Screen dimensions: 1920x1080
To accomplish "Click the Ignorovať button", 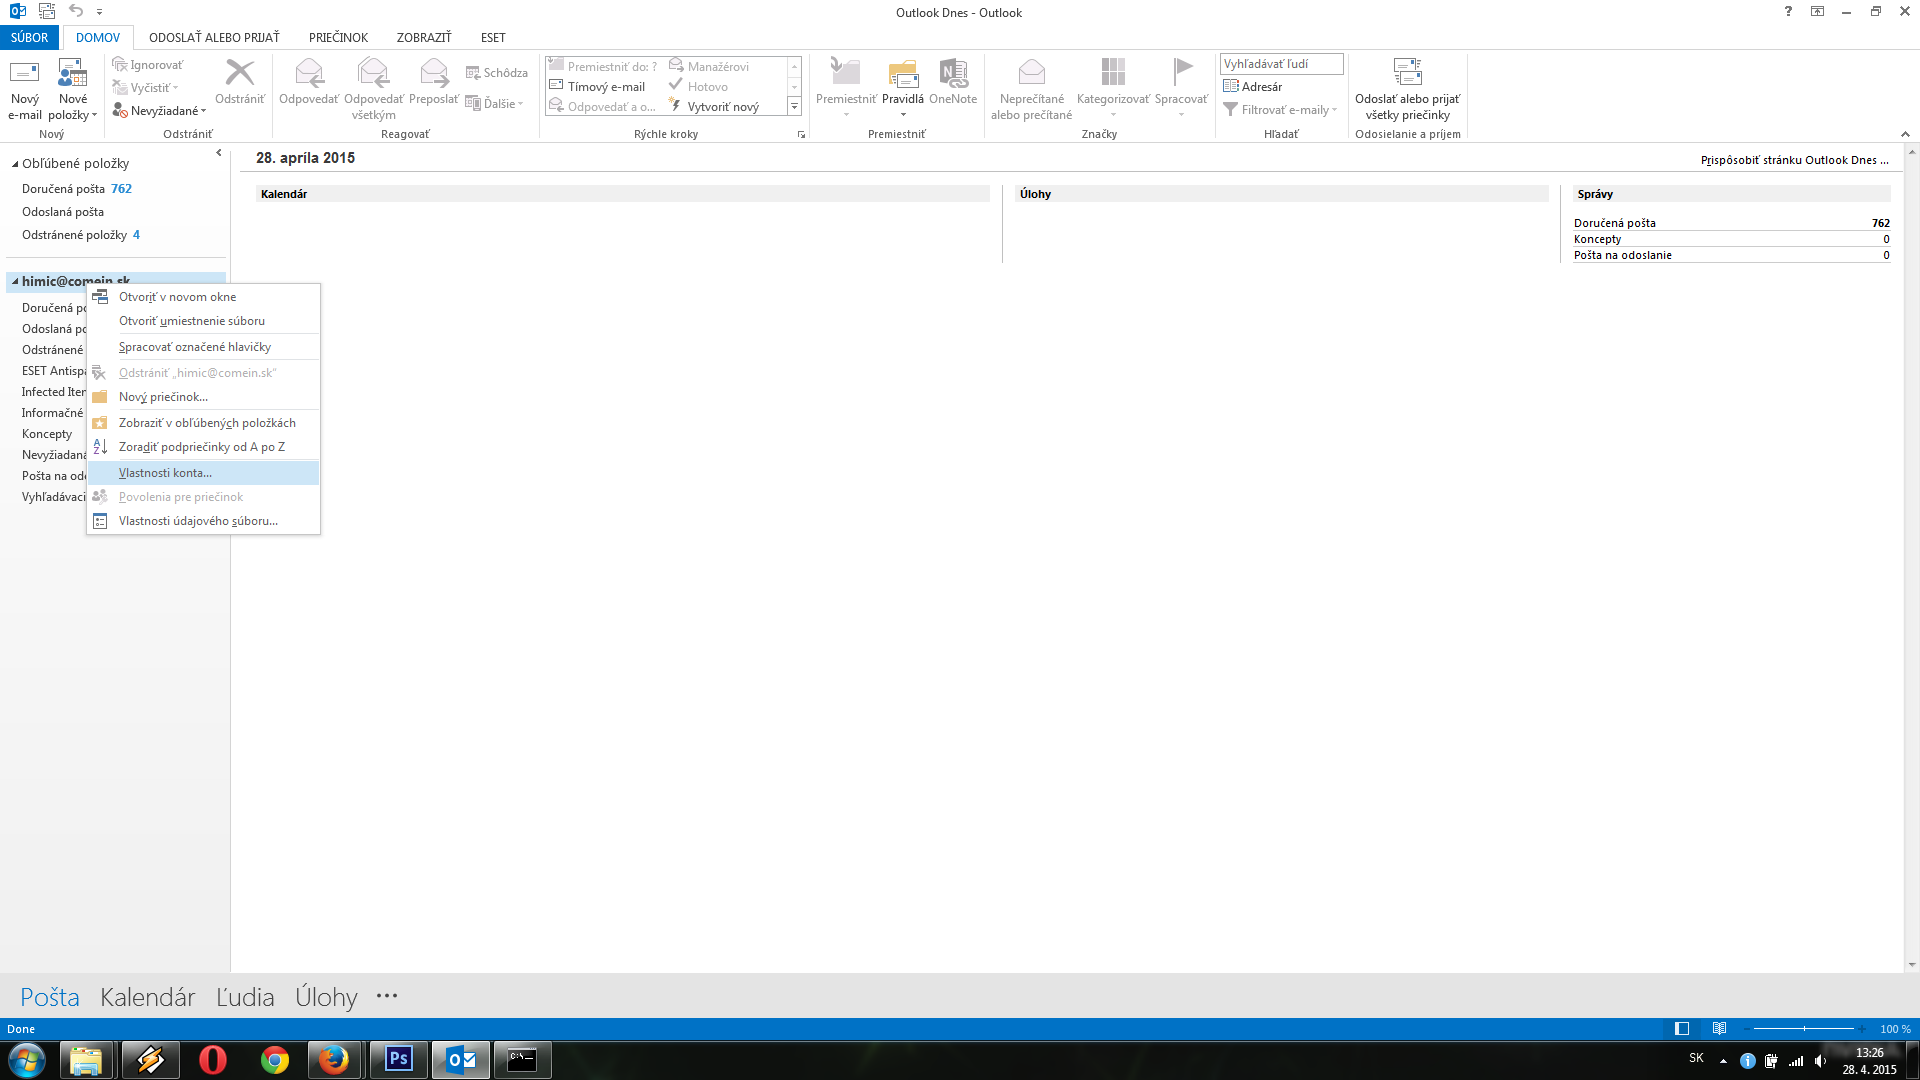I will pyautogui.click(x=148, y=65).
